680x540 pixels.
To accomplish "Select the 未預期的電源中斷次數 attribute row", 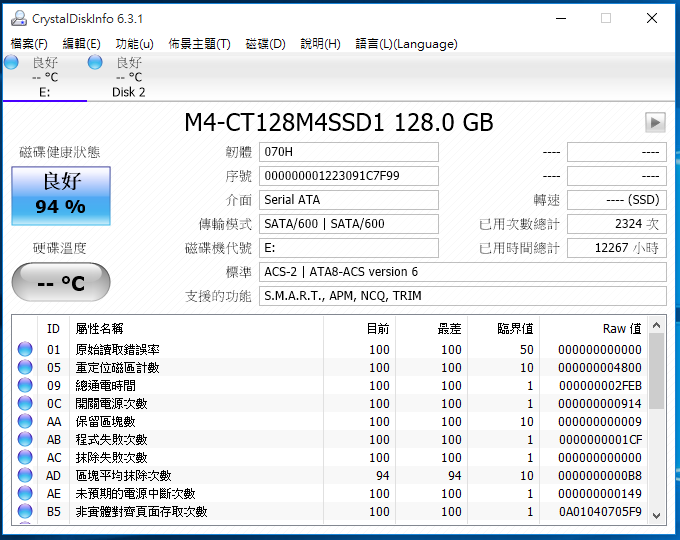I will point(330,493).
